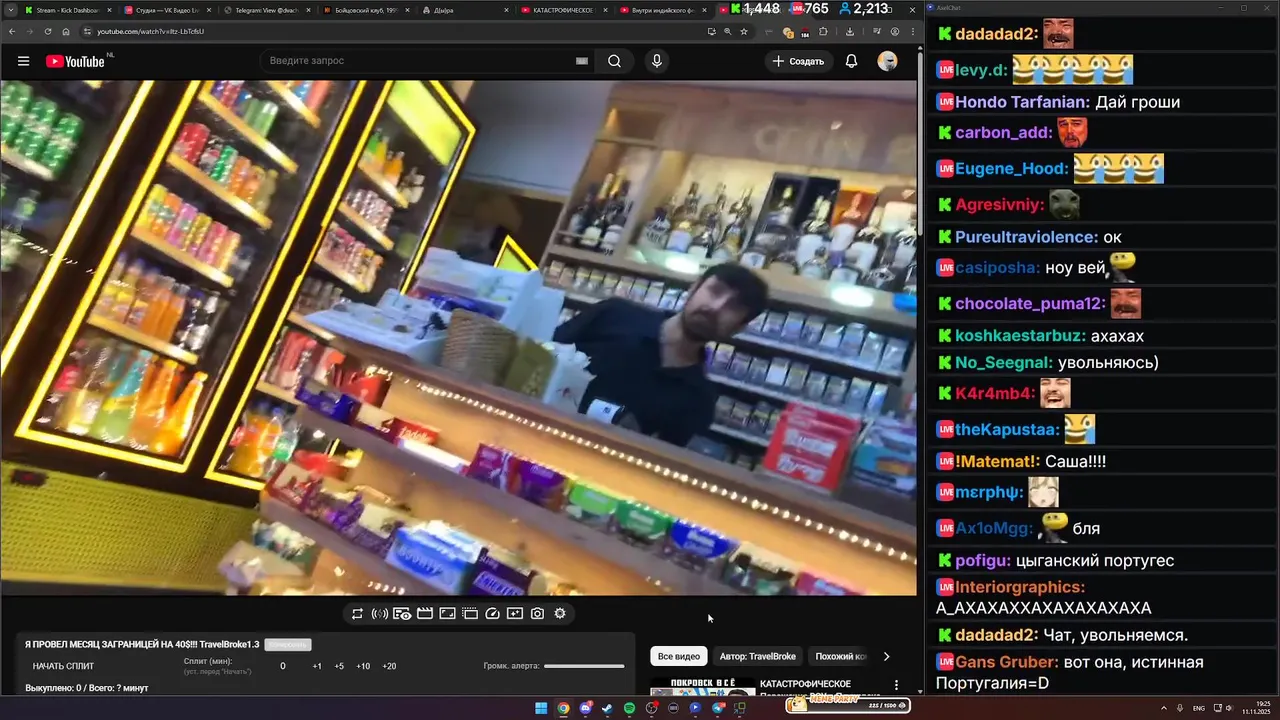The width and height of the screenshot is (1280, 720).
Task: Add +10 minutes to split
Action: pyautogui.click(x=363, y=666)
